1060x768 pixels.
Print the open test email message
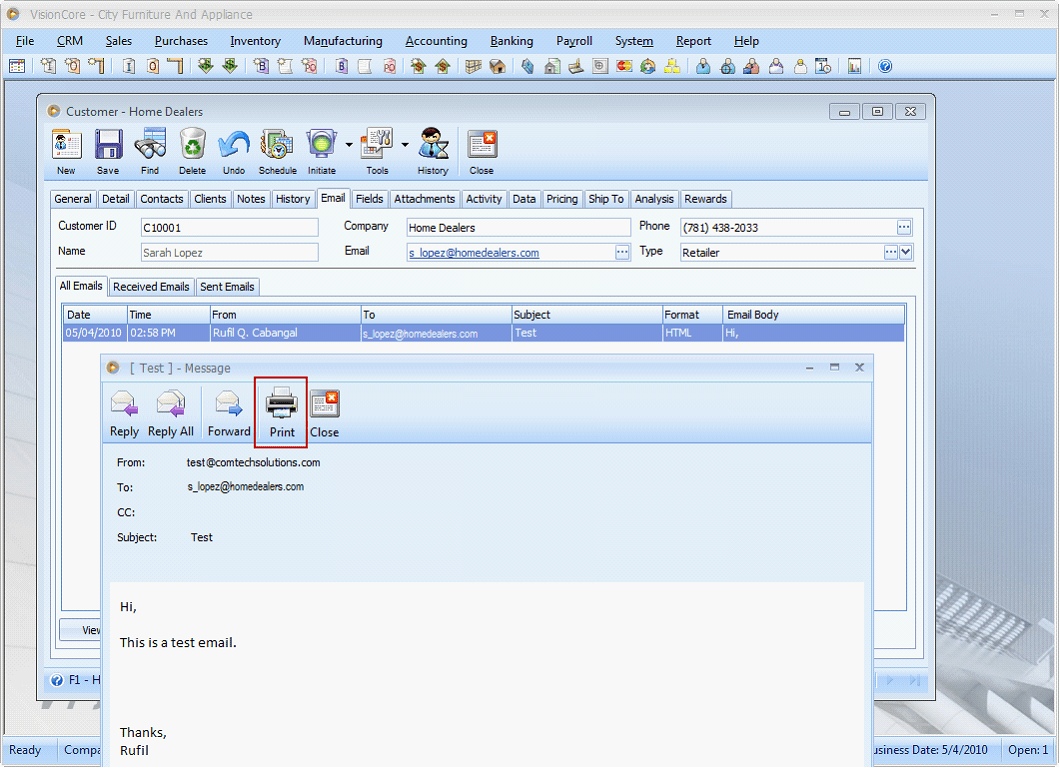click(x=280, y=411)
